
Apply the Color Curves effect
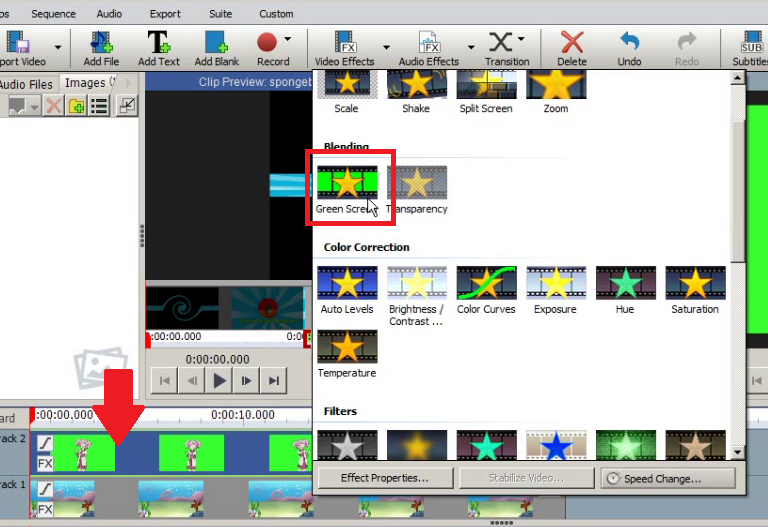click(x=486, y=290)
